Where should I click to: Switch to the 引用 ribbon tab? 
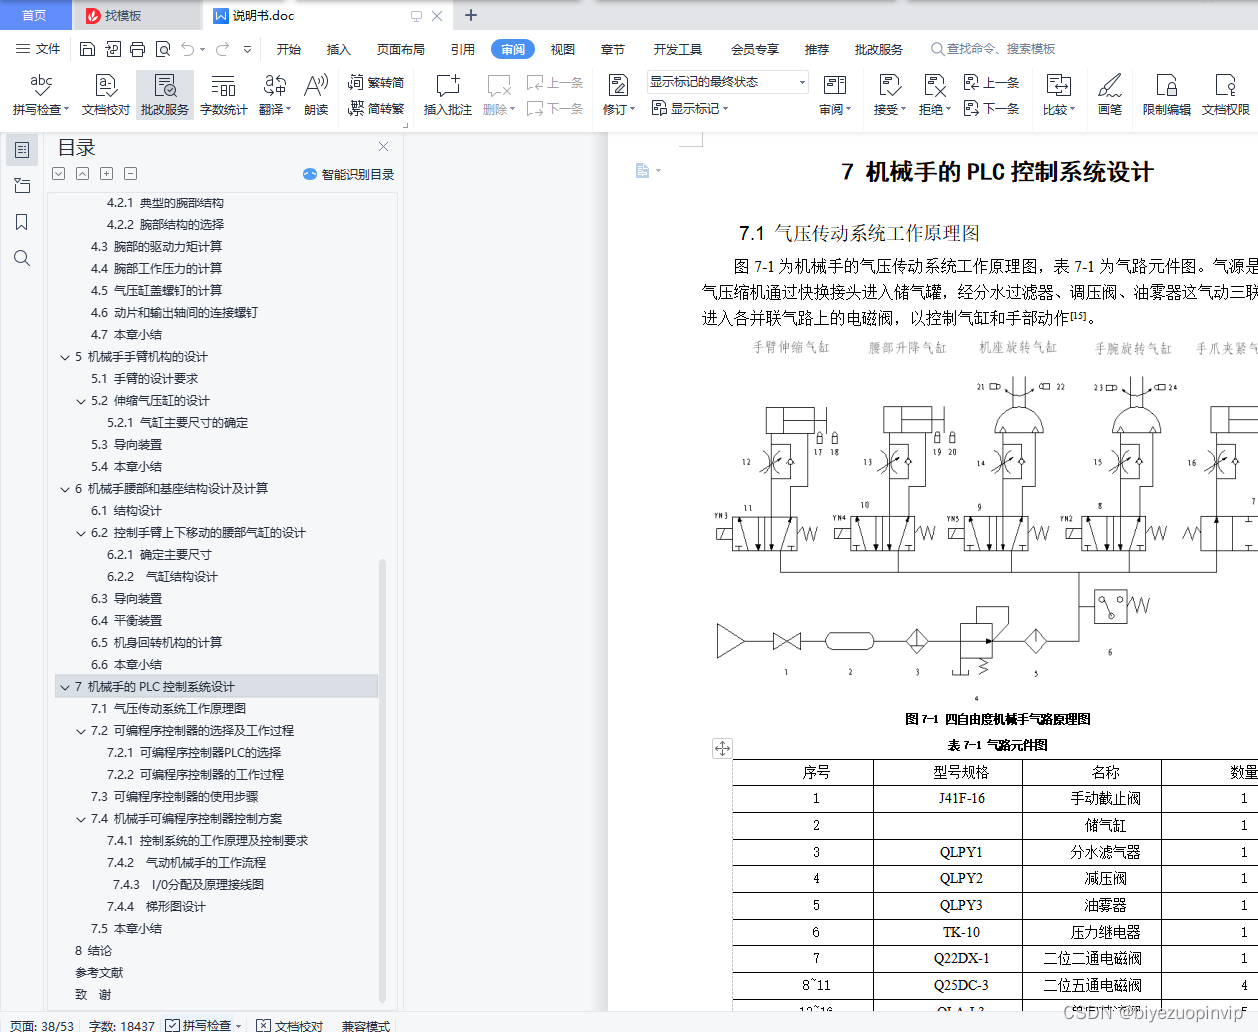click(463, 49)
